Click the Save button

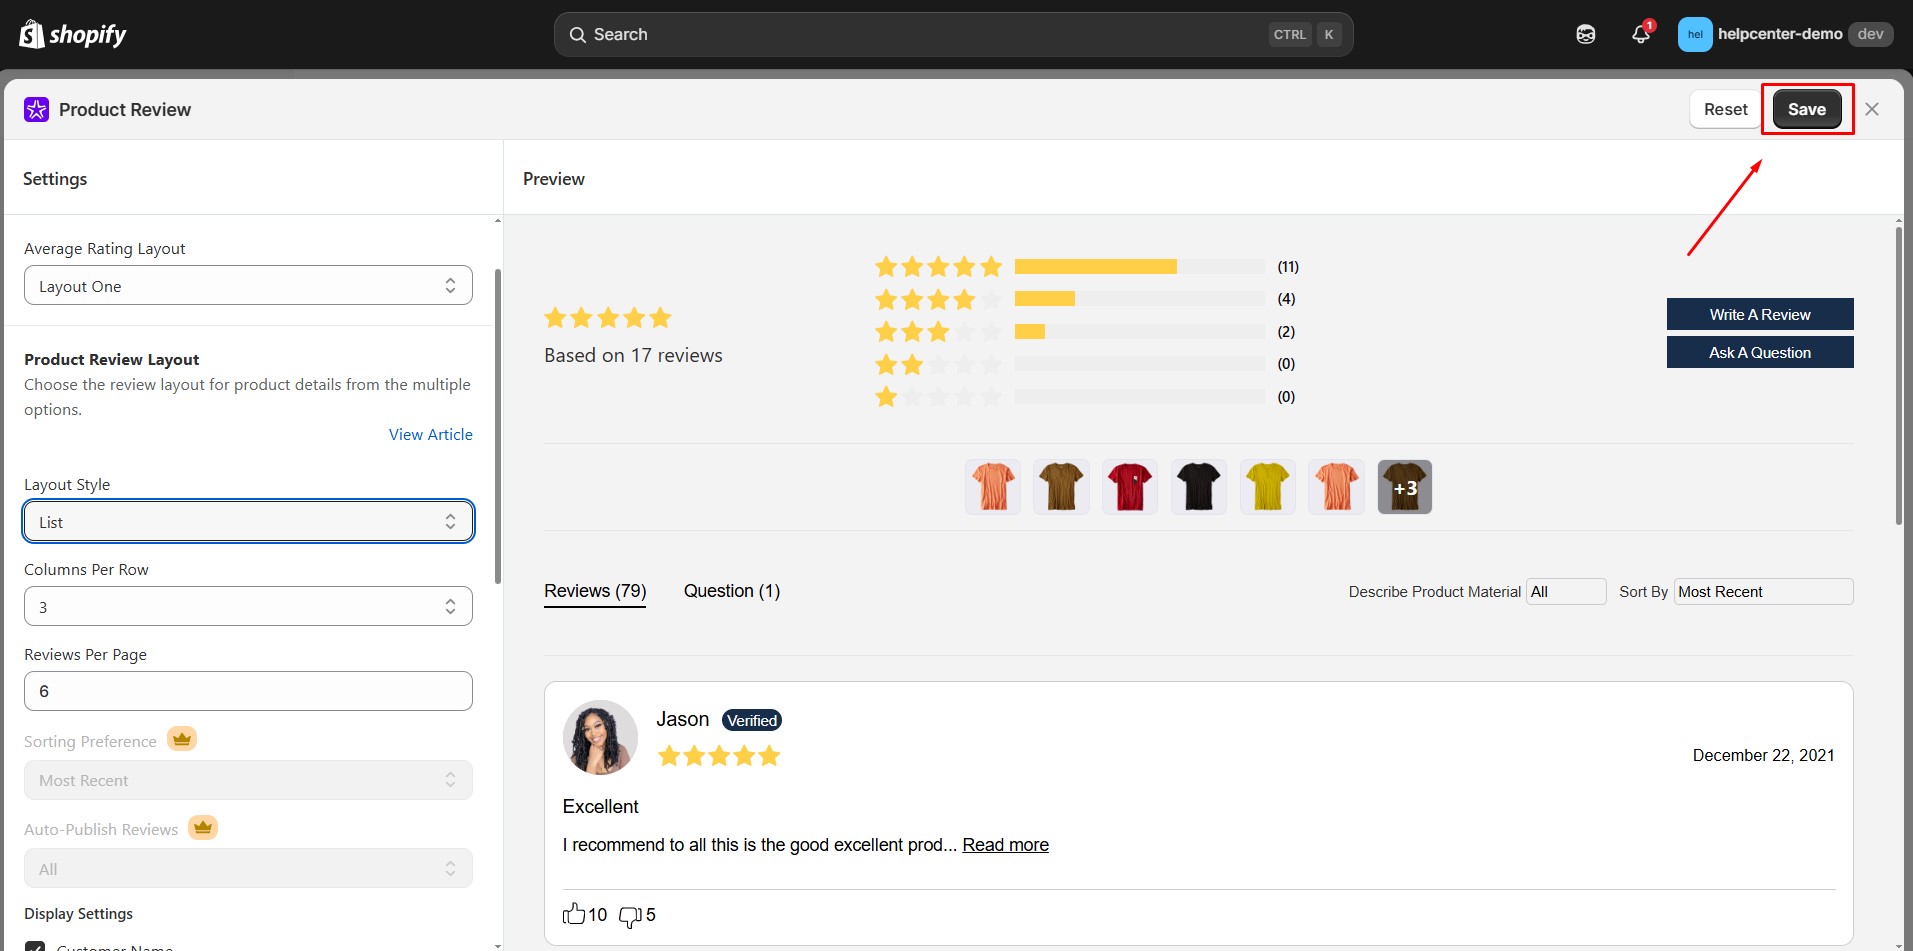(1806, 110)
